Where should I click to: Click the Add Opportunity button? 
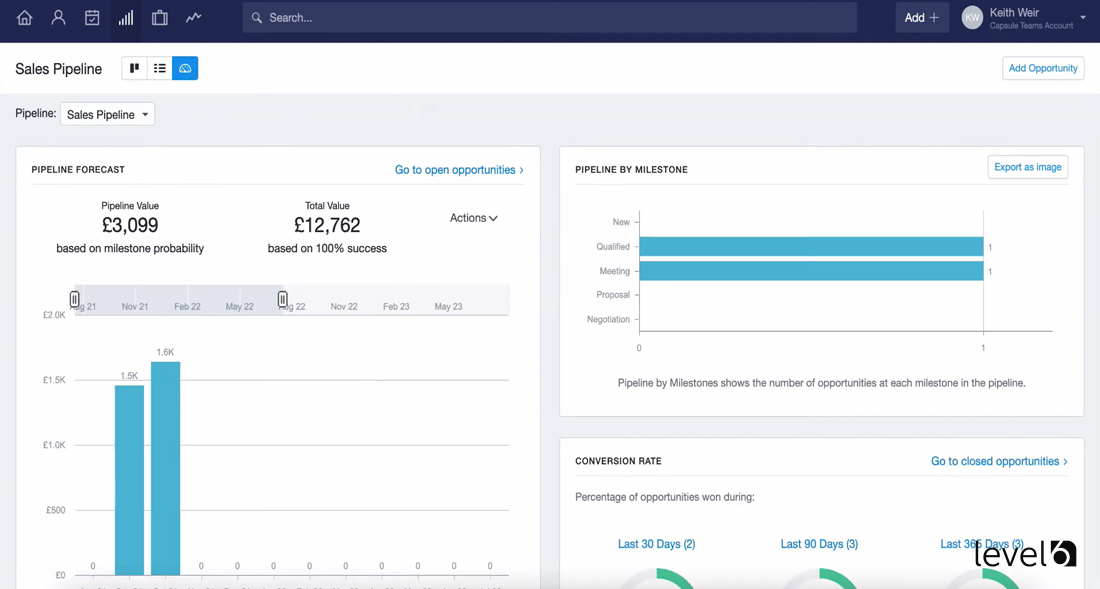tap(1043, 68)
